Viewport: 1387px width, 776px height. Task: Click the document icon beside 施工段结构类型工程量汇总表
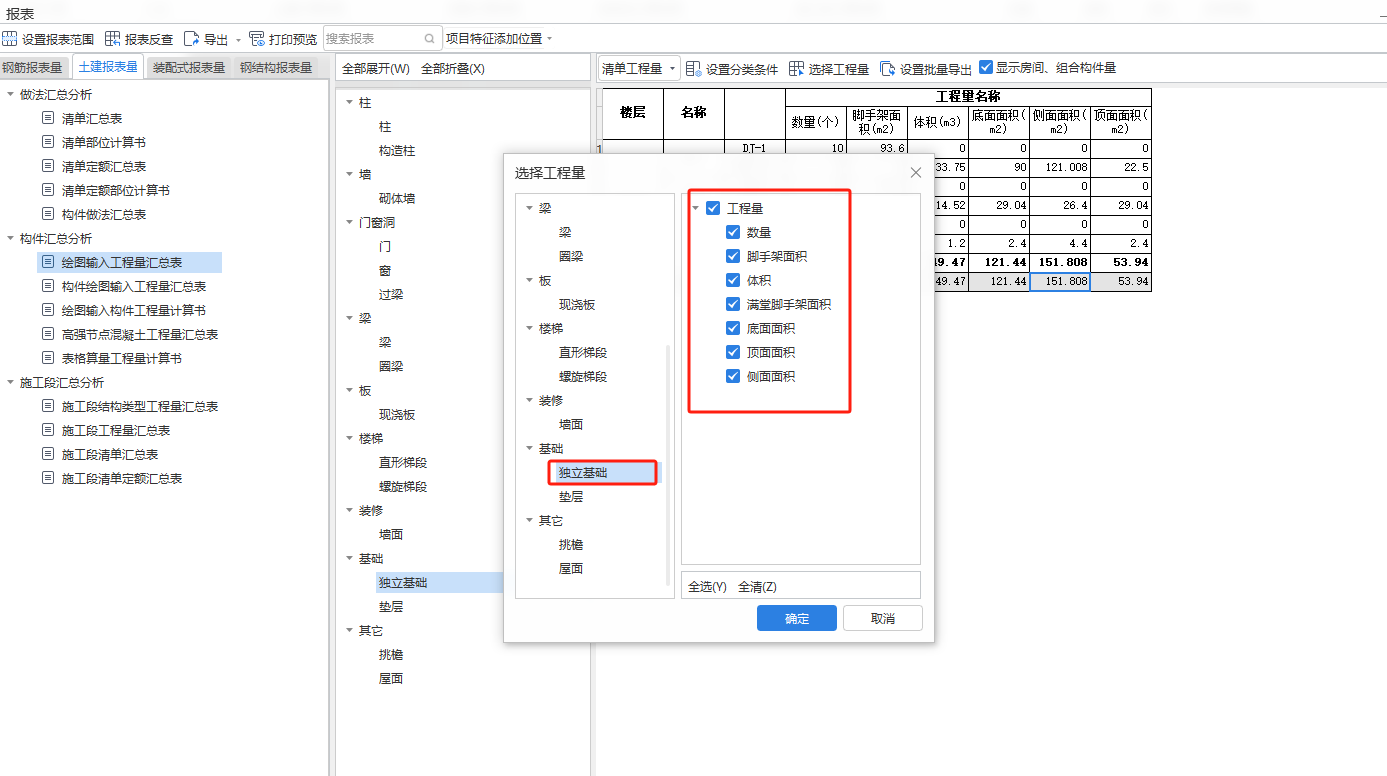click(48, 406)
